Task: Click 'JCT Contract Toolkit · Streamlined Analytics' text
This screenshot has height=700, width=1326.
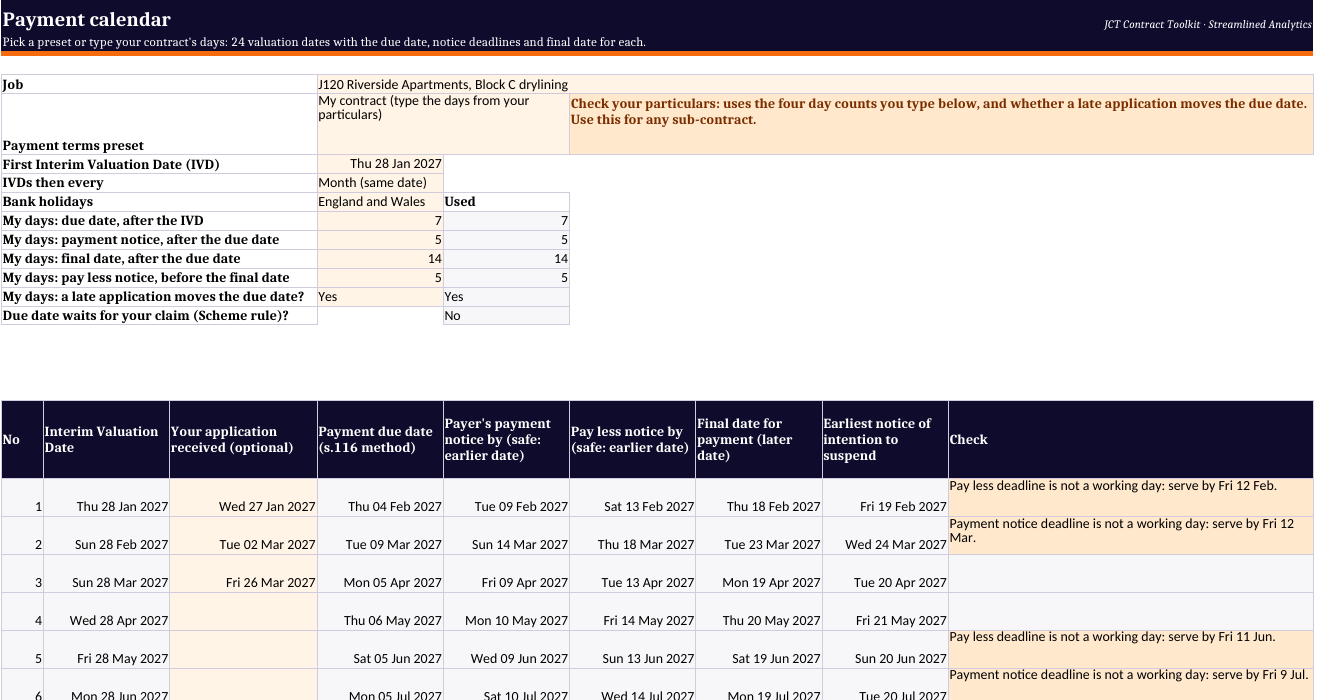Action: tap(1208, 24)
